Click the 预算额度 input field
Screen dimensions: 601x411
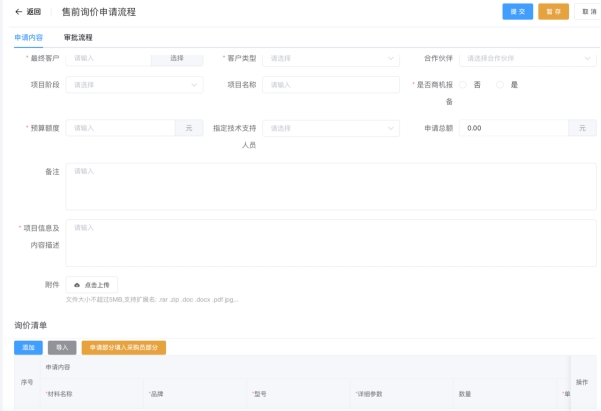[120, 128]
